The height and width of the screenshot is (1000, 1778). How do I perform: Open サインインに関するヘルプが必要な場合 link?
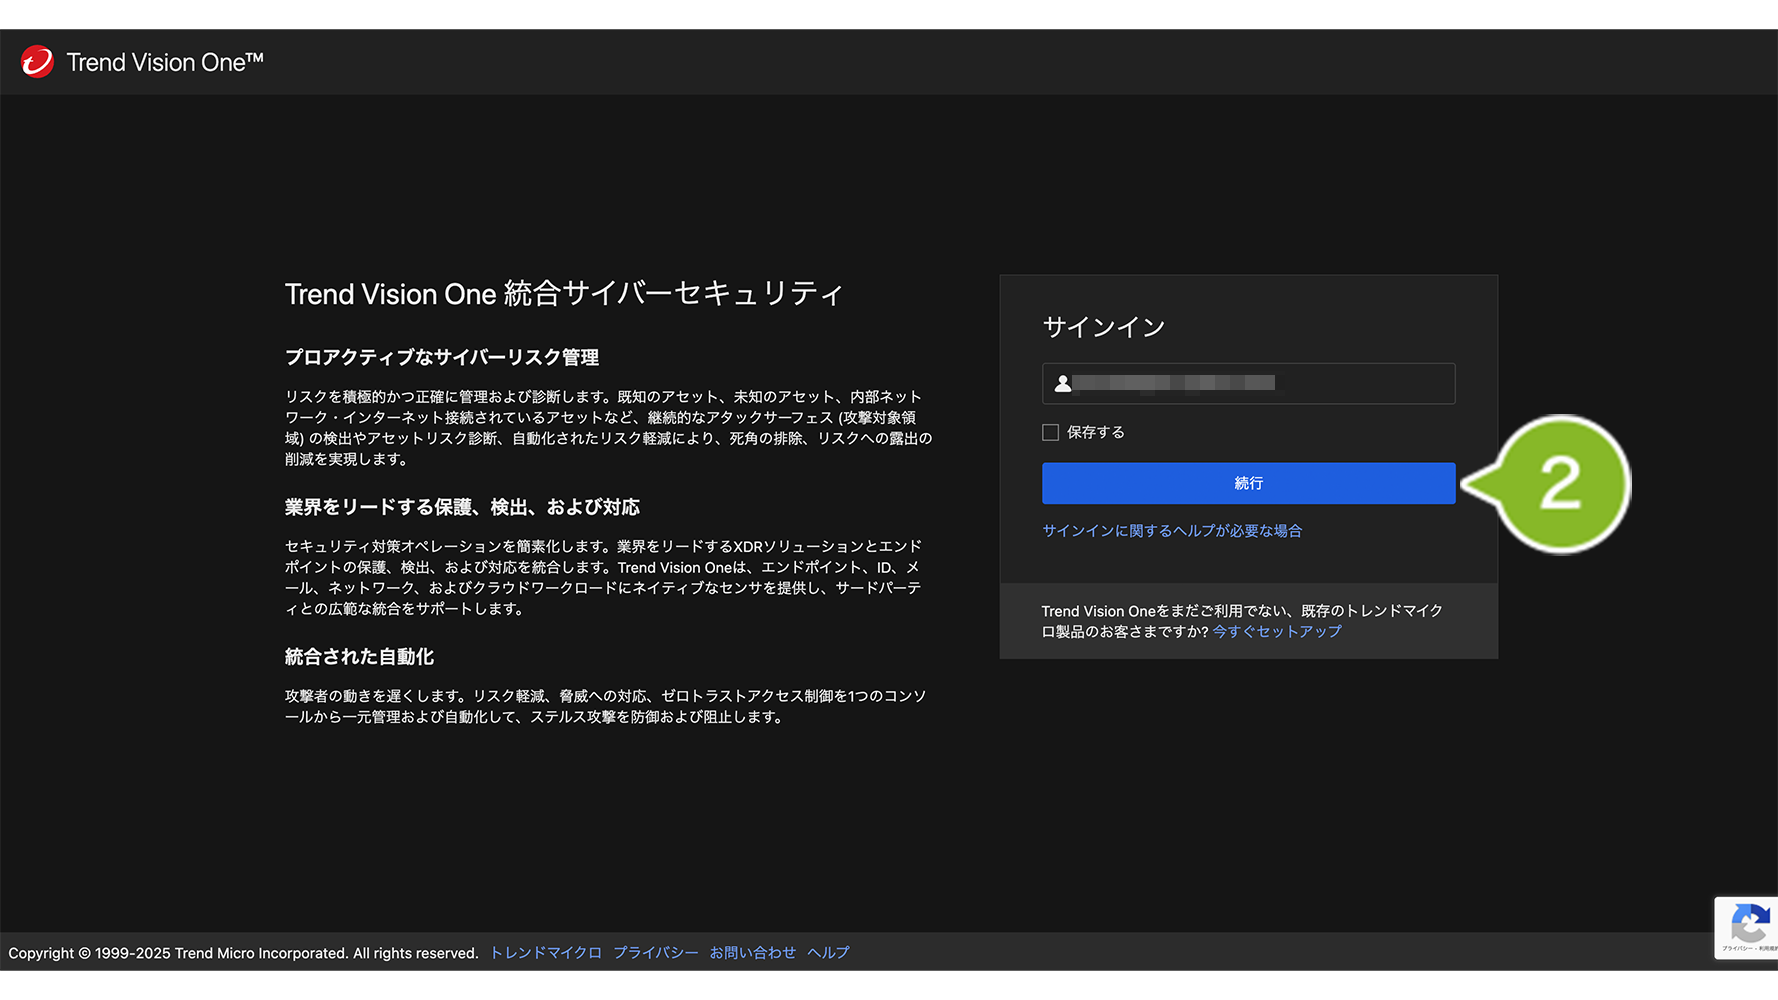[1171, 531]
